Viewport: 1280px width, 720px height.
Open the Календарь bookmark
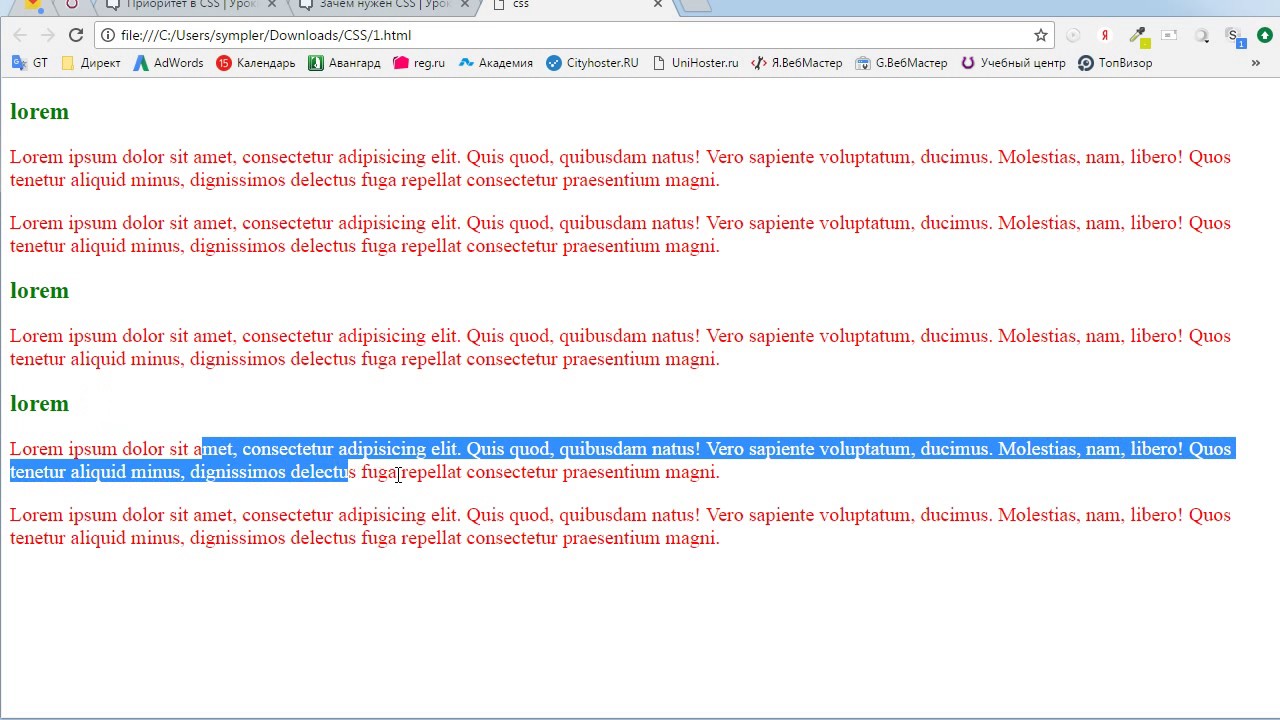coord(256,63)
